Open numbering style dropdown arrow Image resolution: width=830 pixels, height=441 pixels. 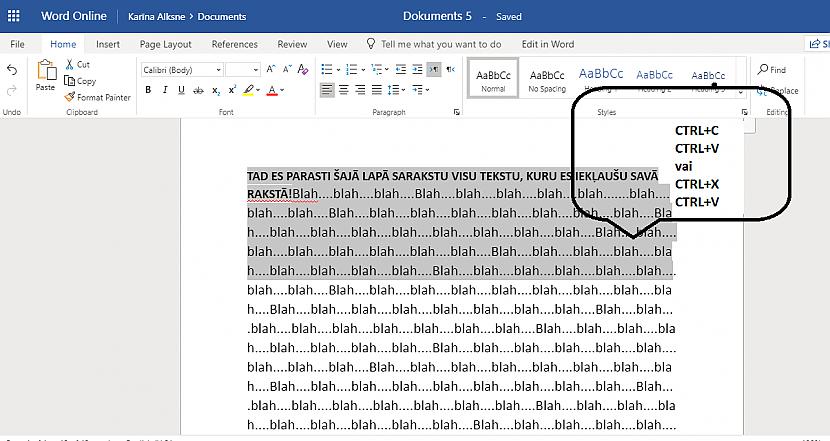click(363, 70)
